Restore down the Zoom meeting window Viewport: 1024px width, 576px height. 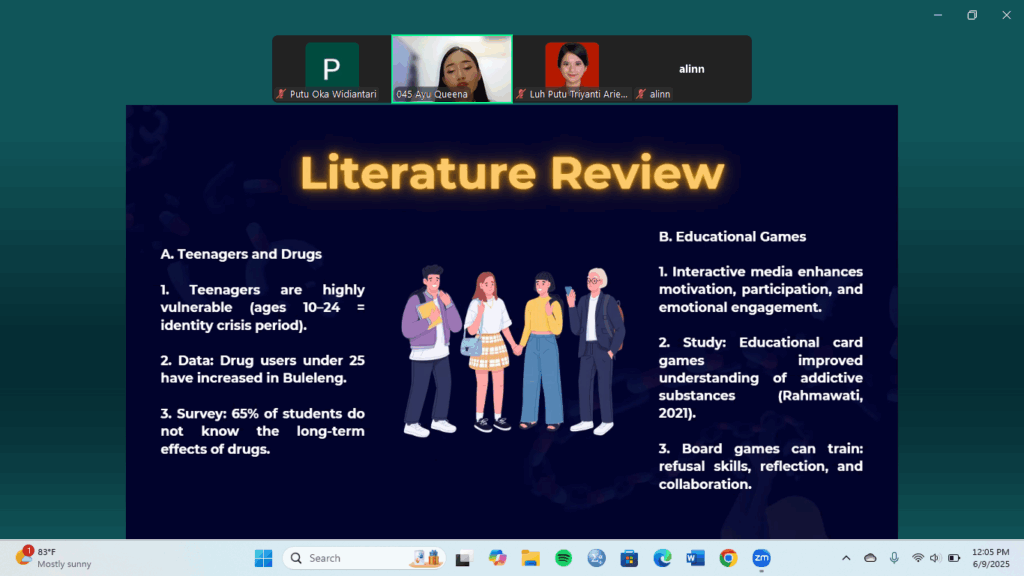[x=972, y=14]
